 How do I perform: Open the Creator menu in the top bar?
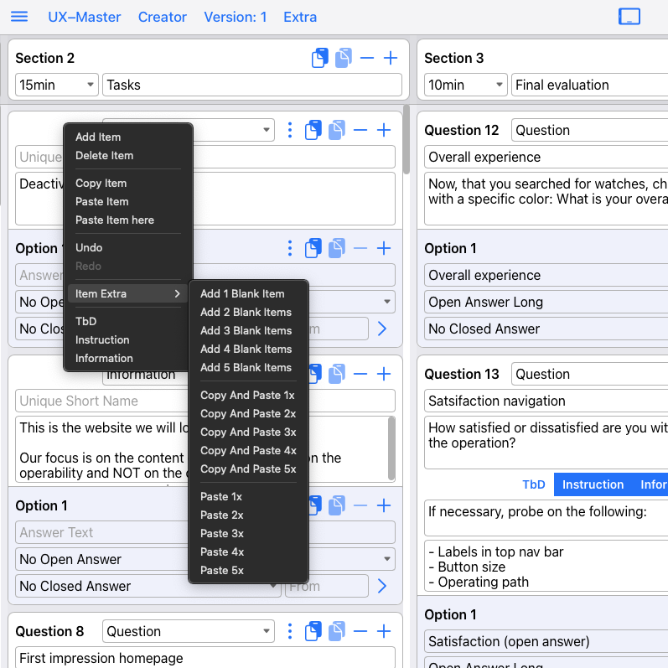click(162, 17)
